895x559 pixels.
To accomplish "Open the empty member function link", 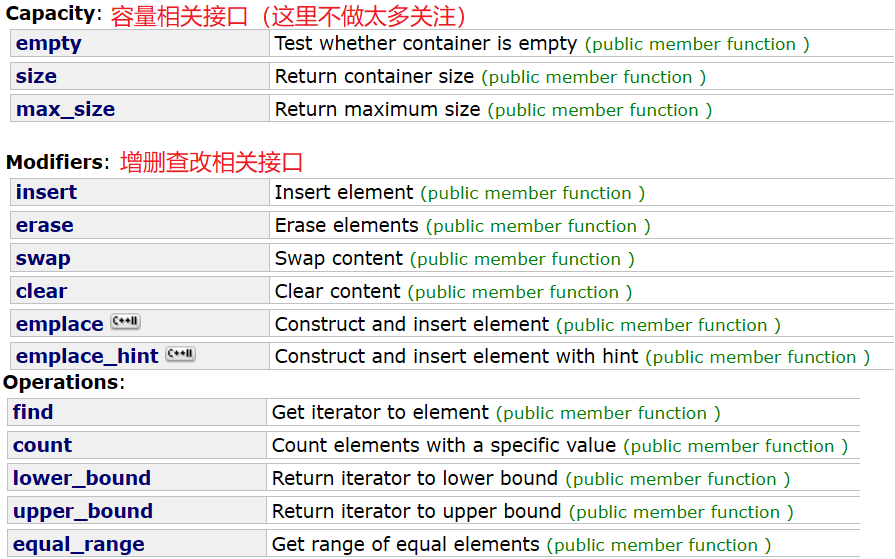I will point(49,43).
